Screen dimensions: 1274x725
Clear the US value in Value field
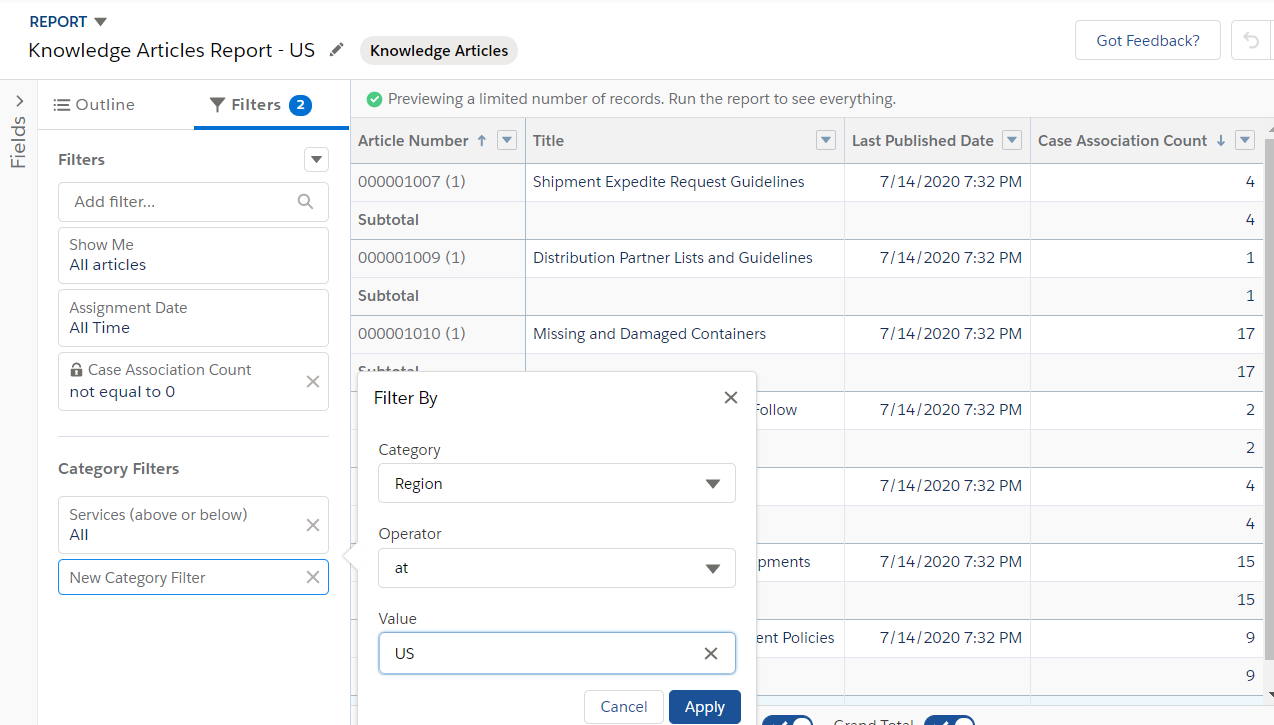click(711, 653)
